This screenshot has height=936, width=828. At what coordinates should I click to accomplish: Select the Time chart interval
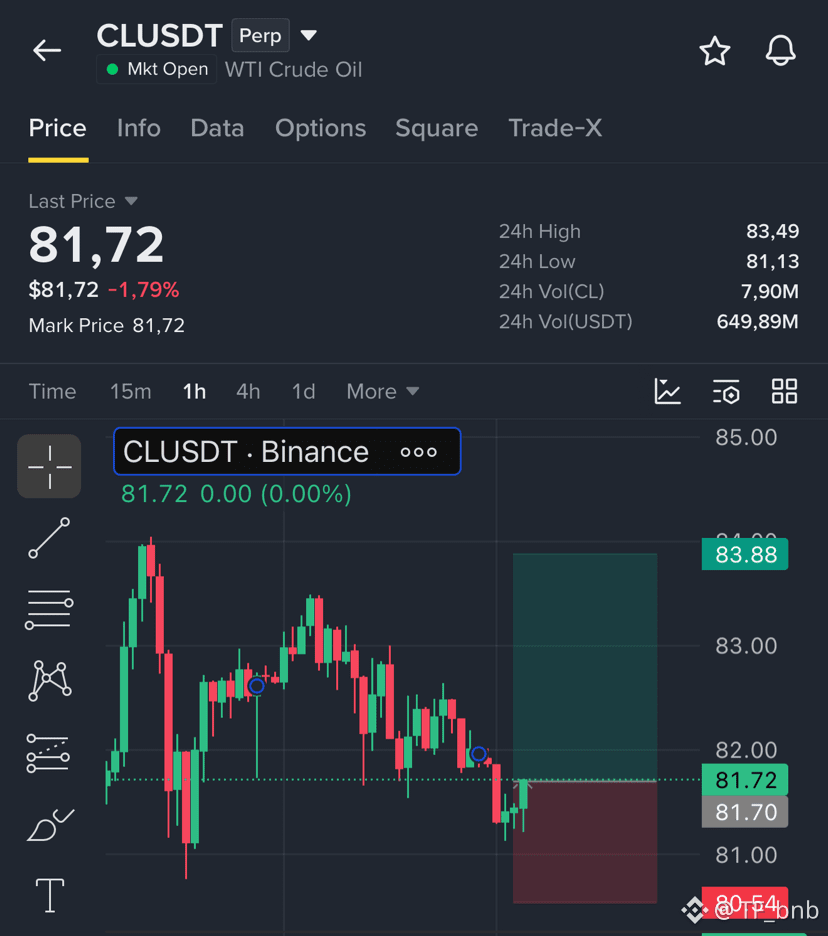click(53, 392)
